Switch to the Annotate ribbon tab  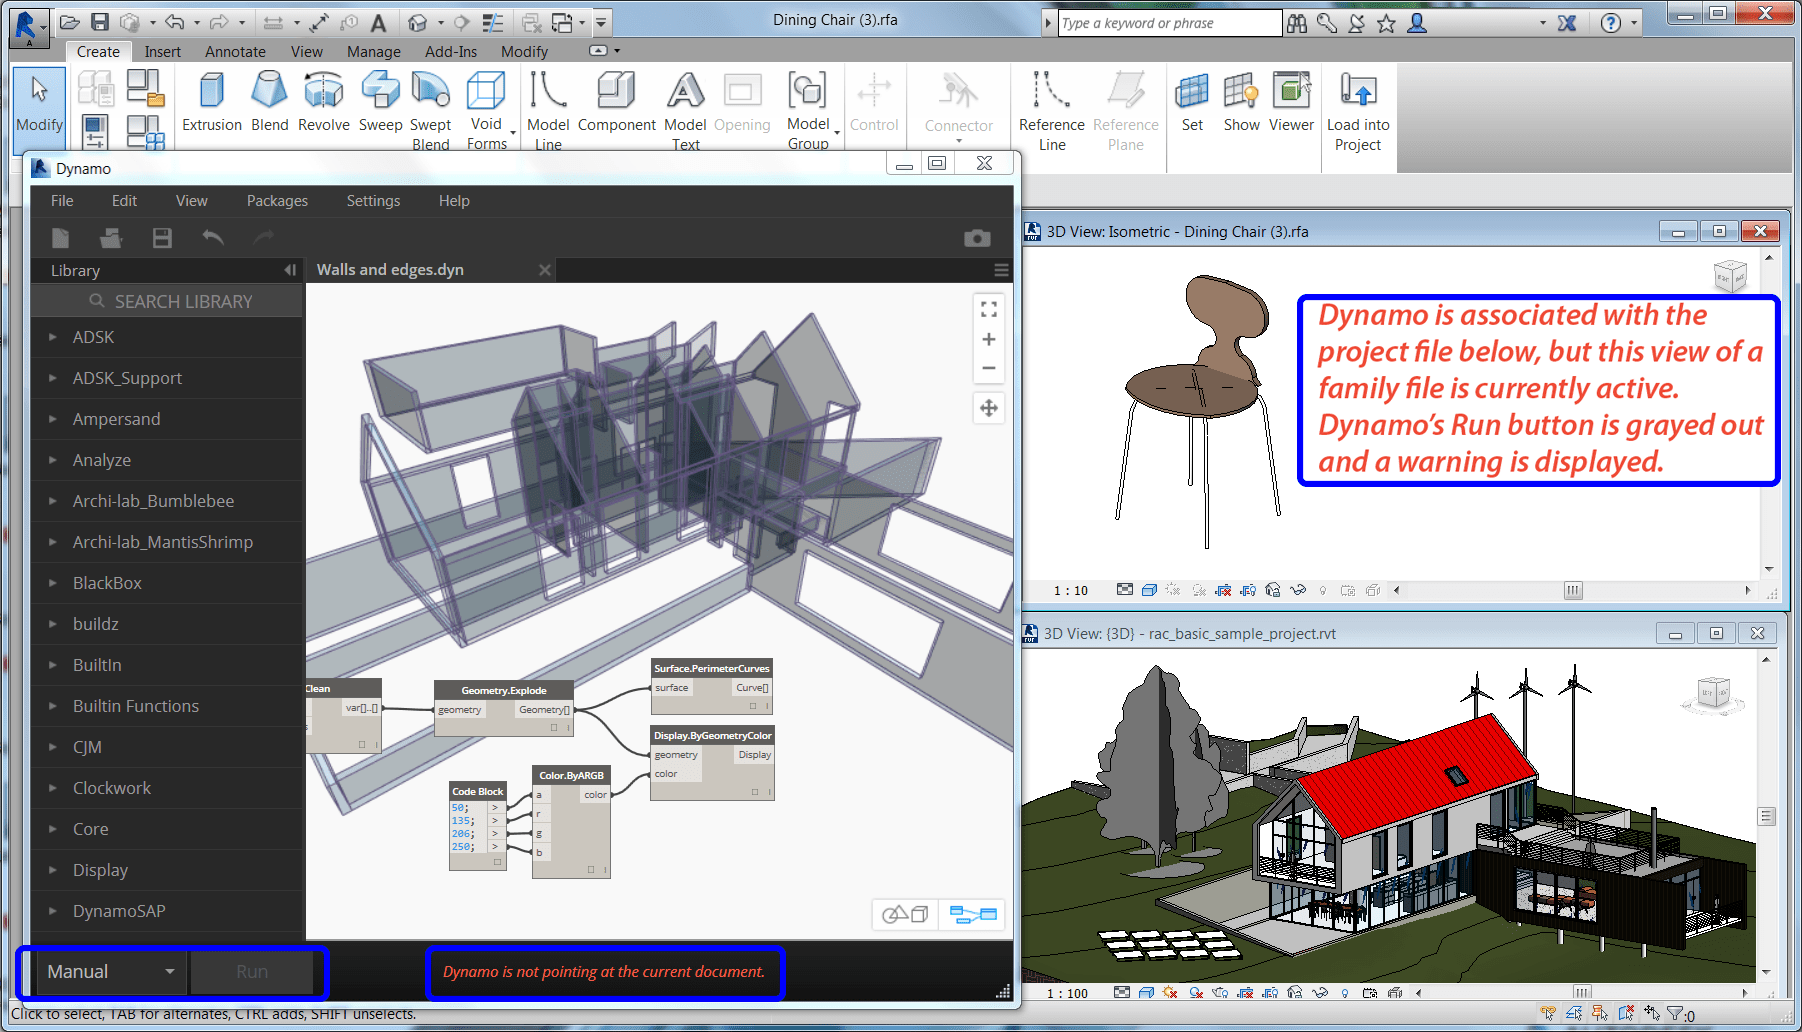point(236,51)
